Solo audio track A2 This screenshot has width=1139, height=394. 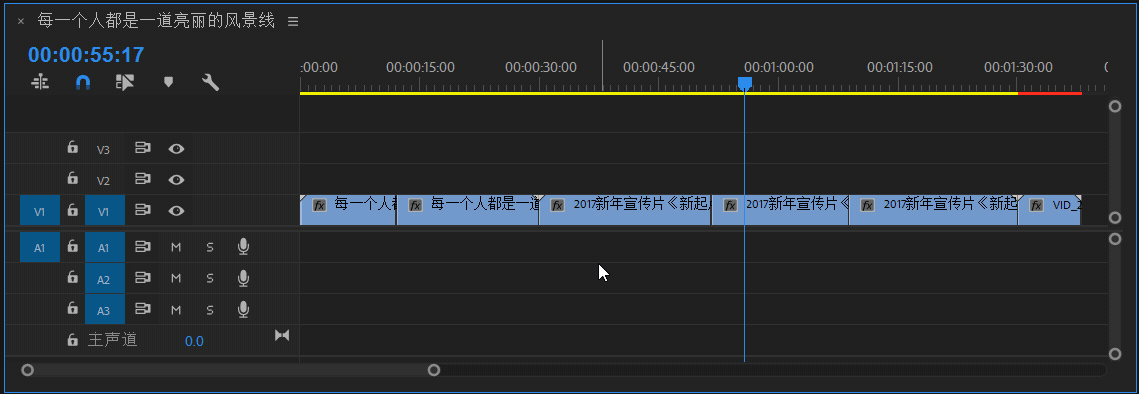click(210, 278)
